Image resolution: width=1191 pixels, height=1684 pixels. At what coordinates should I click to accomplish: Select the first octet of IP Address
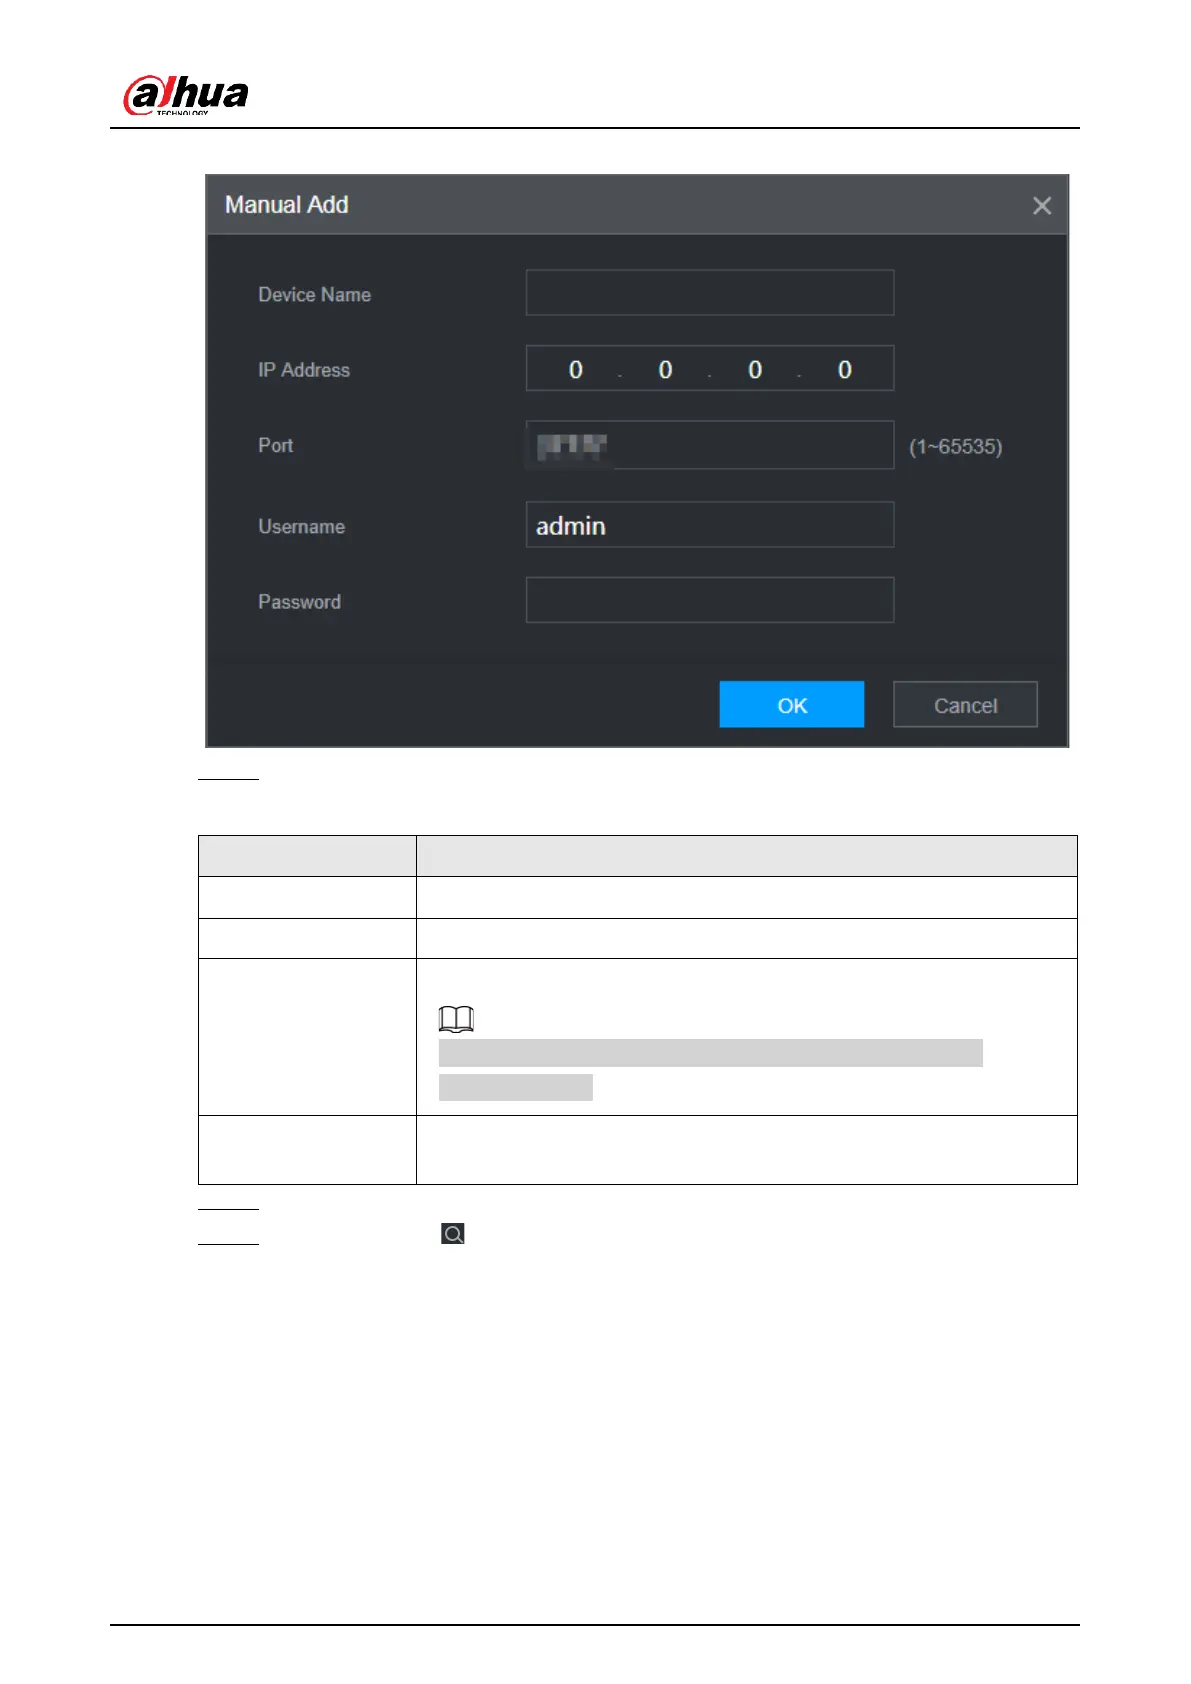pyautogui.click(x=576, y=370)
